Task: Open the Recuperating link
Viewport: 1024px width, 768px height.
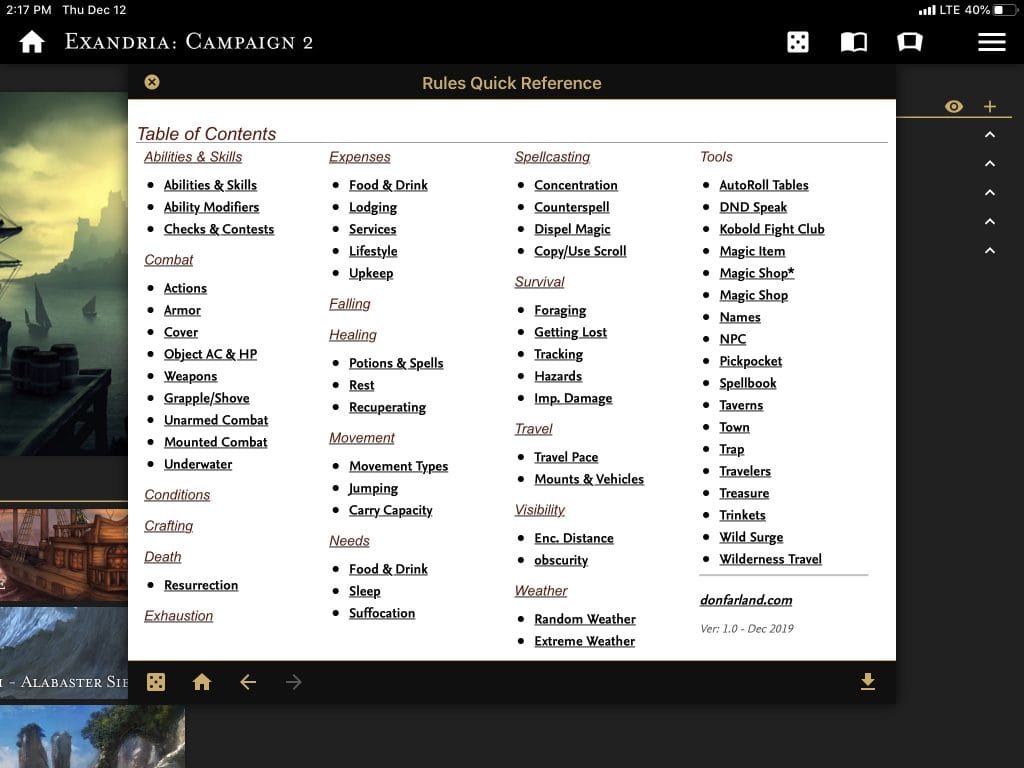Action: tap(387, 407)
